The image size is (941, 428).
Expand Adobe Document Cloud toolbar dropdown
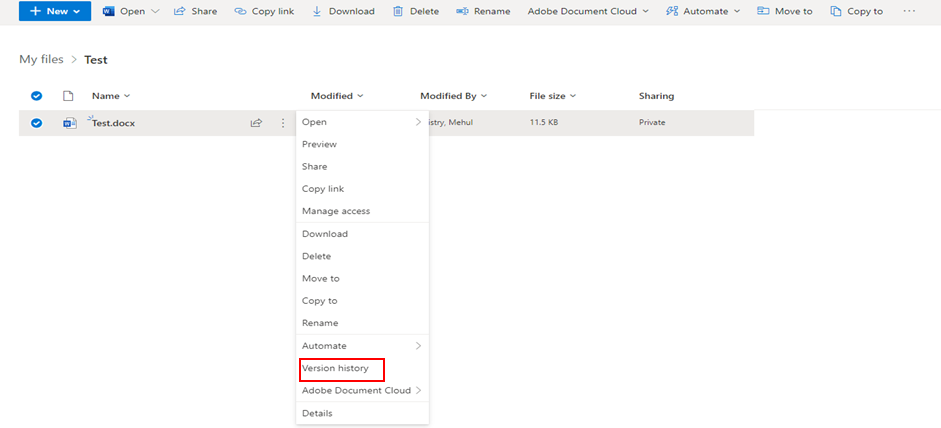point(645,11)
